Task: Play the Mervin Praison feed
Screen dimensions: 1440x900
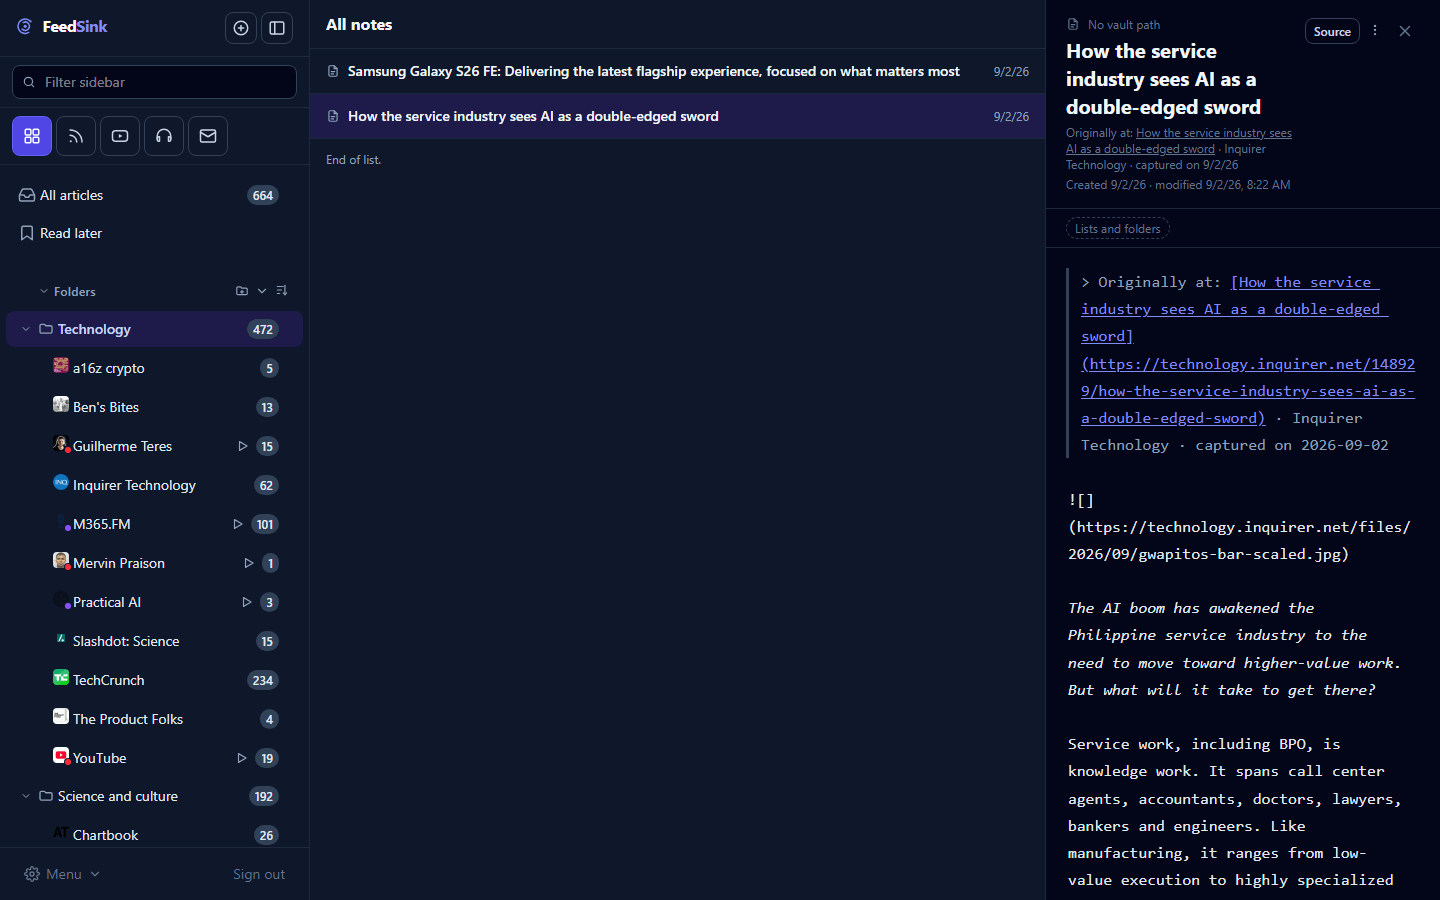Action: coord(248,563)
